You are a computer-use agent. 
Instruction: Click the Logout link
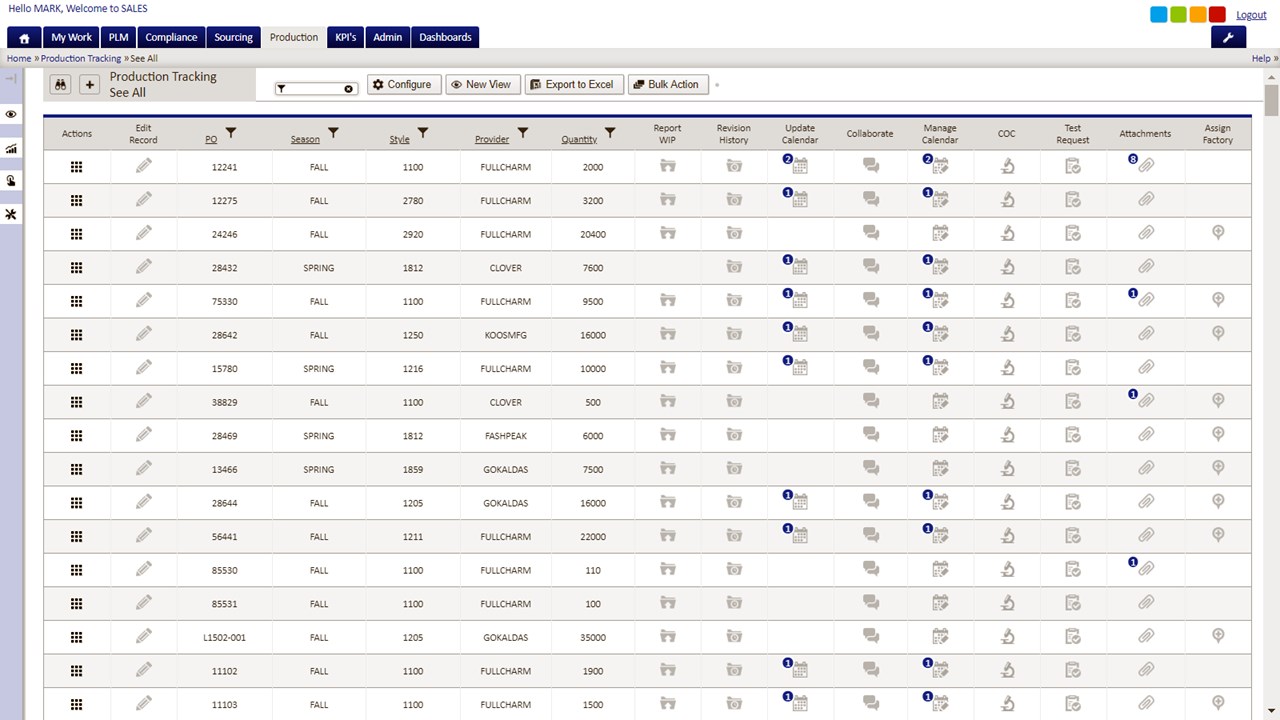(1251, 15)
